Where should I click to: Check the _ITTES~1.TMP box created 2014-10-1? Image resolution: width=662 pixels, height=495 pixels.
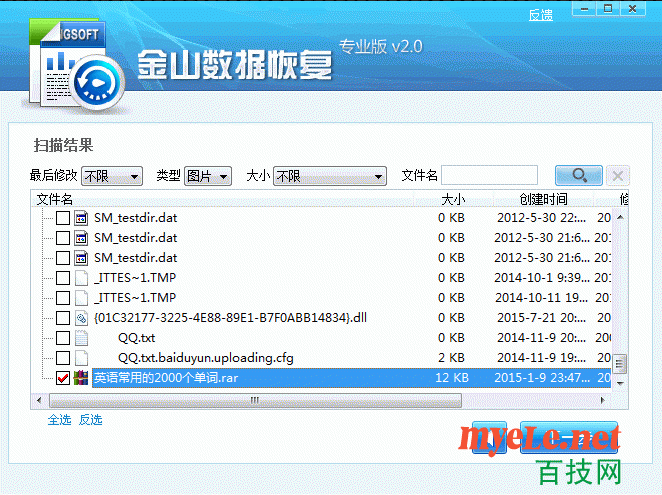[63, 278]
